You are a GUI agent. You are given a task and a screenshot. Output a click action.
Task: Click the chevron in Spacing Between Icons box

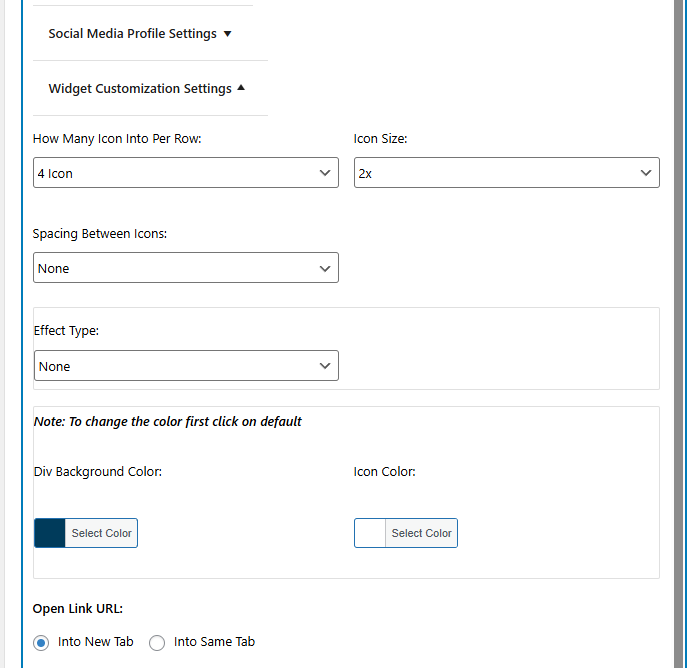pos(325,268)
